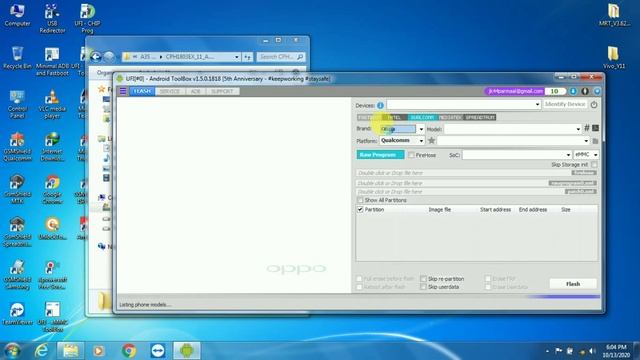The width and height of the screenshot is (640, 360).
Task: Click the dark square icon after hash
Action: (x=596, y=128)
